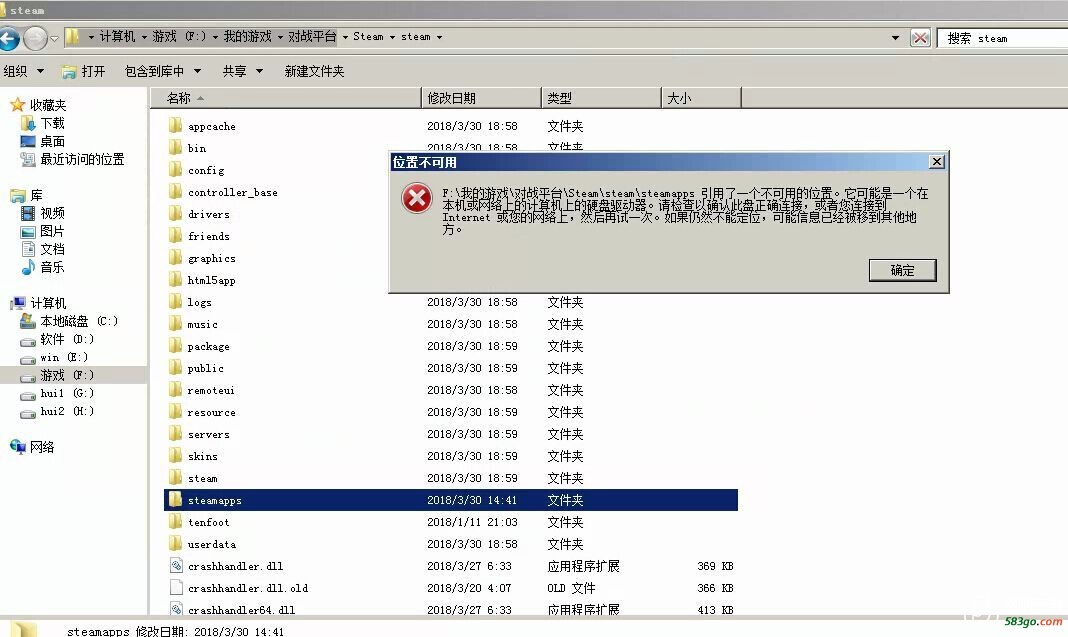
Task: Open the 组织 menu
Action: 23,71
